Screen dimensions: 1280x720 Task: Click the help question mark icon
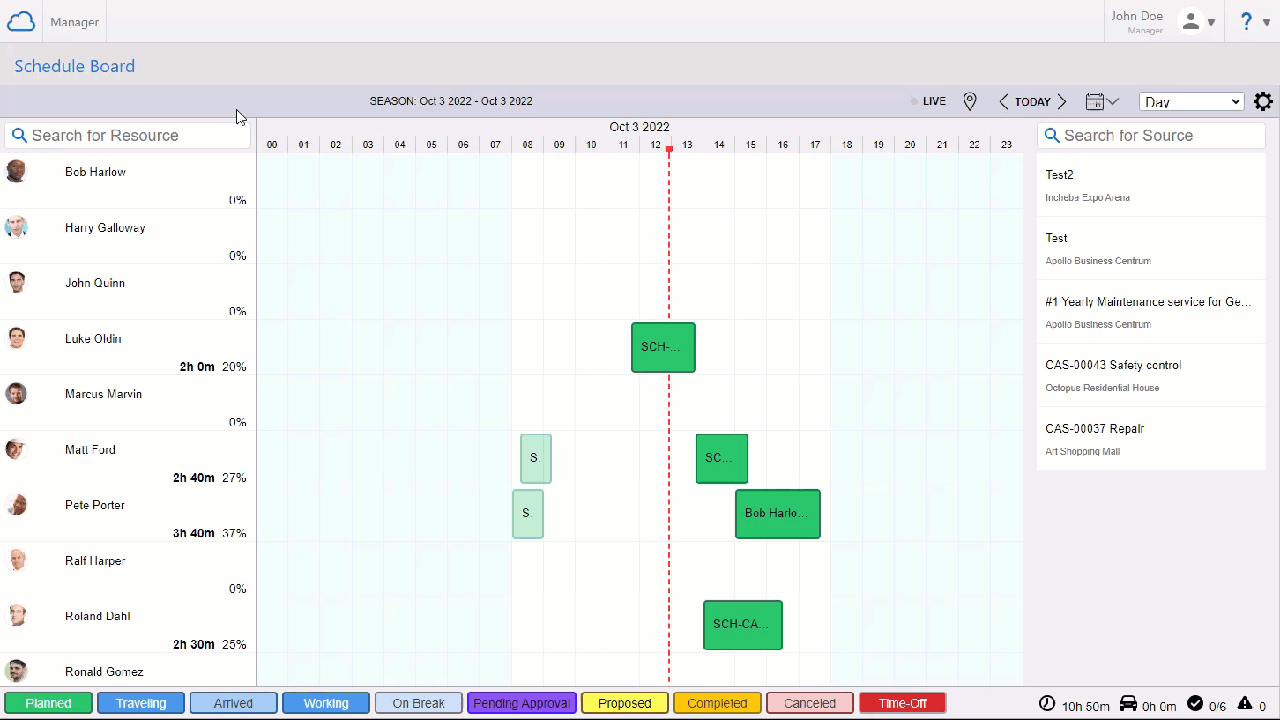pos(1246,21)
